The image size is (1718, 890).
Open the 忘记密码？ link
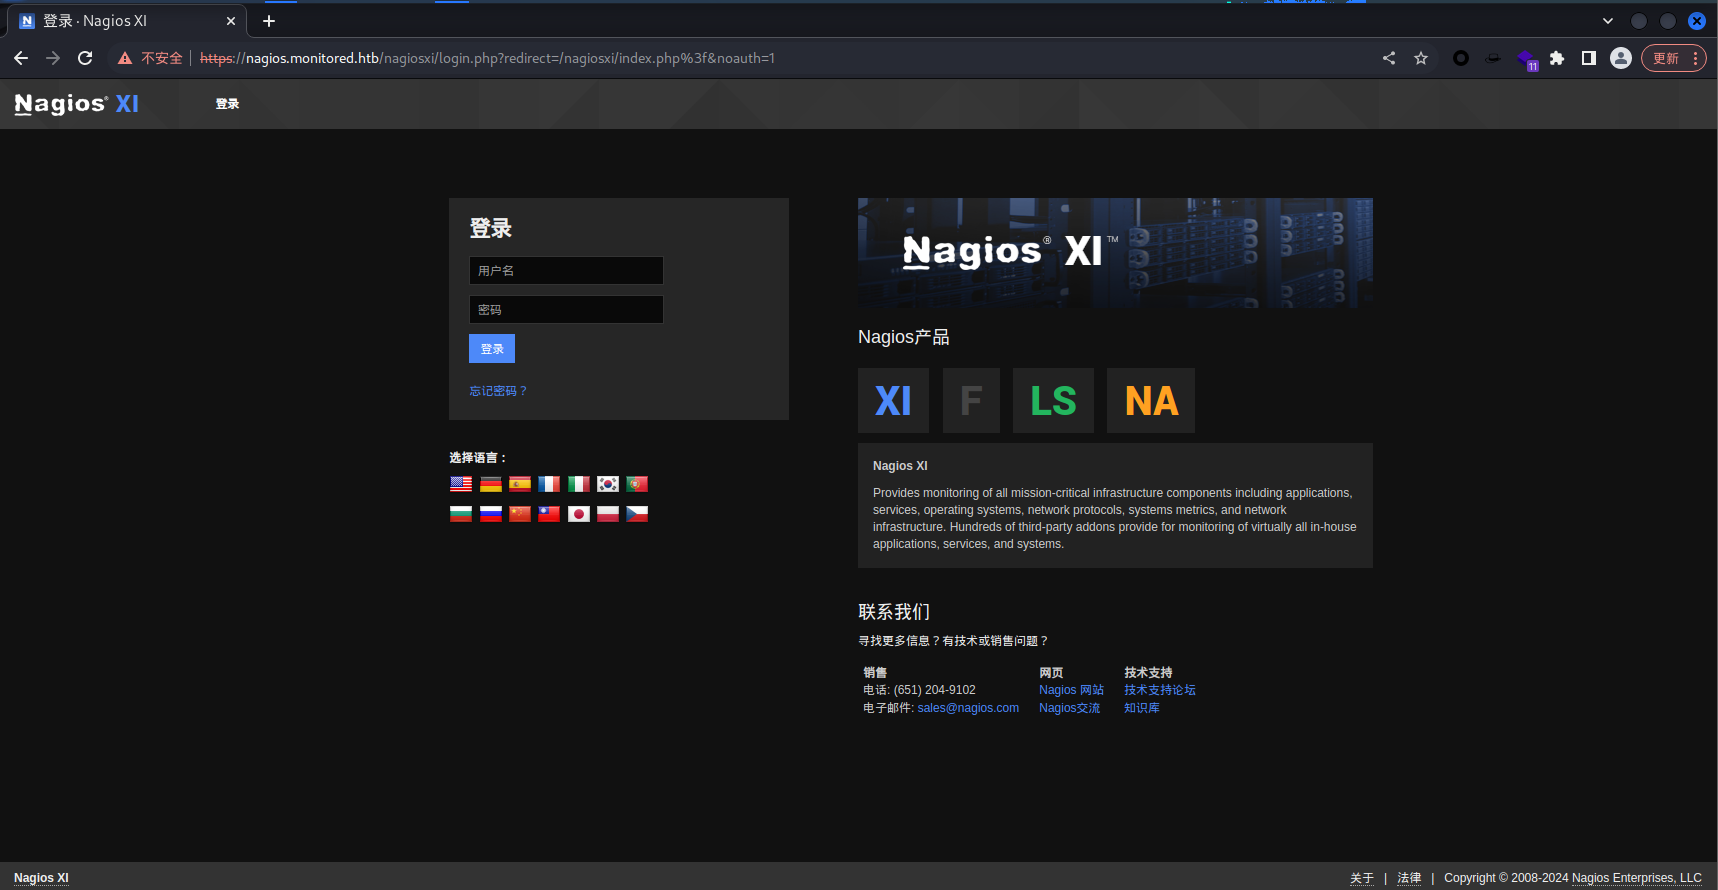point(498,391)
